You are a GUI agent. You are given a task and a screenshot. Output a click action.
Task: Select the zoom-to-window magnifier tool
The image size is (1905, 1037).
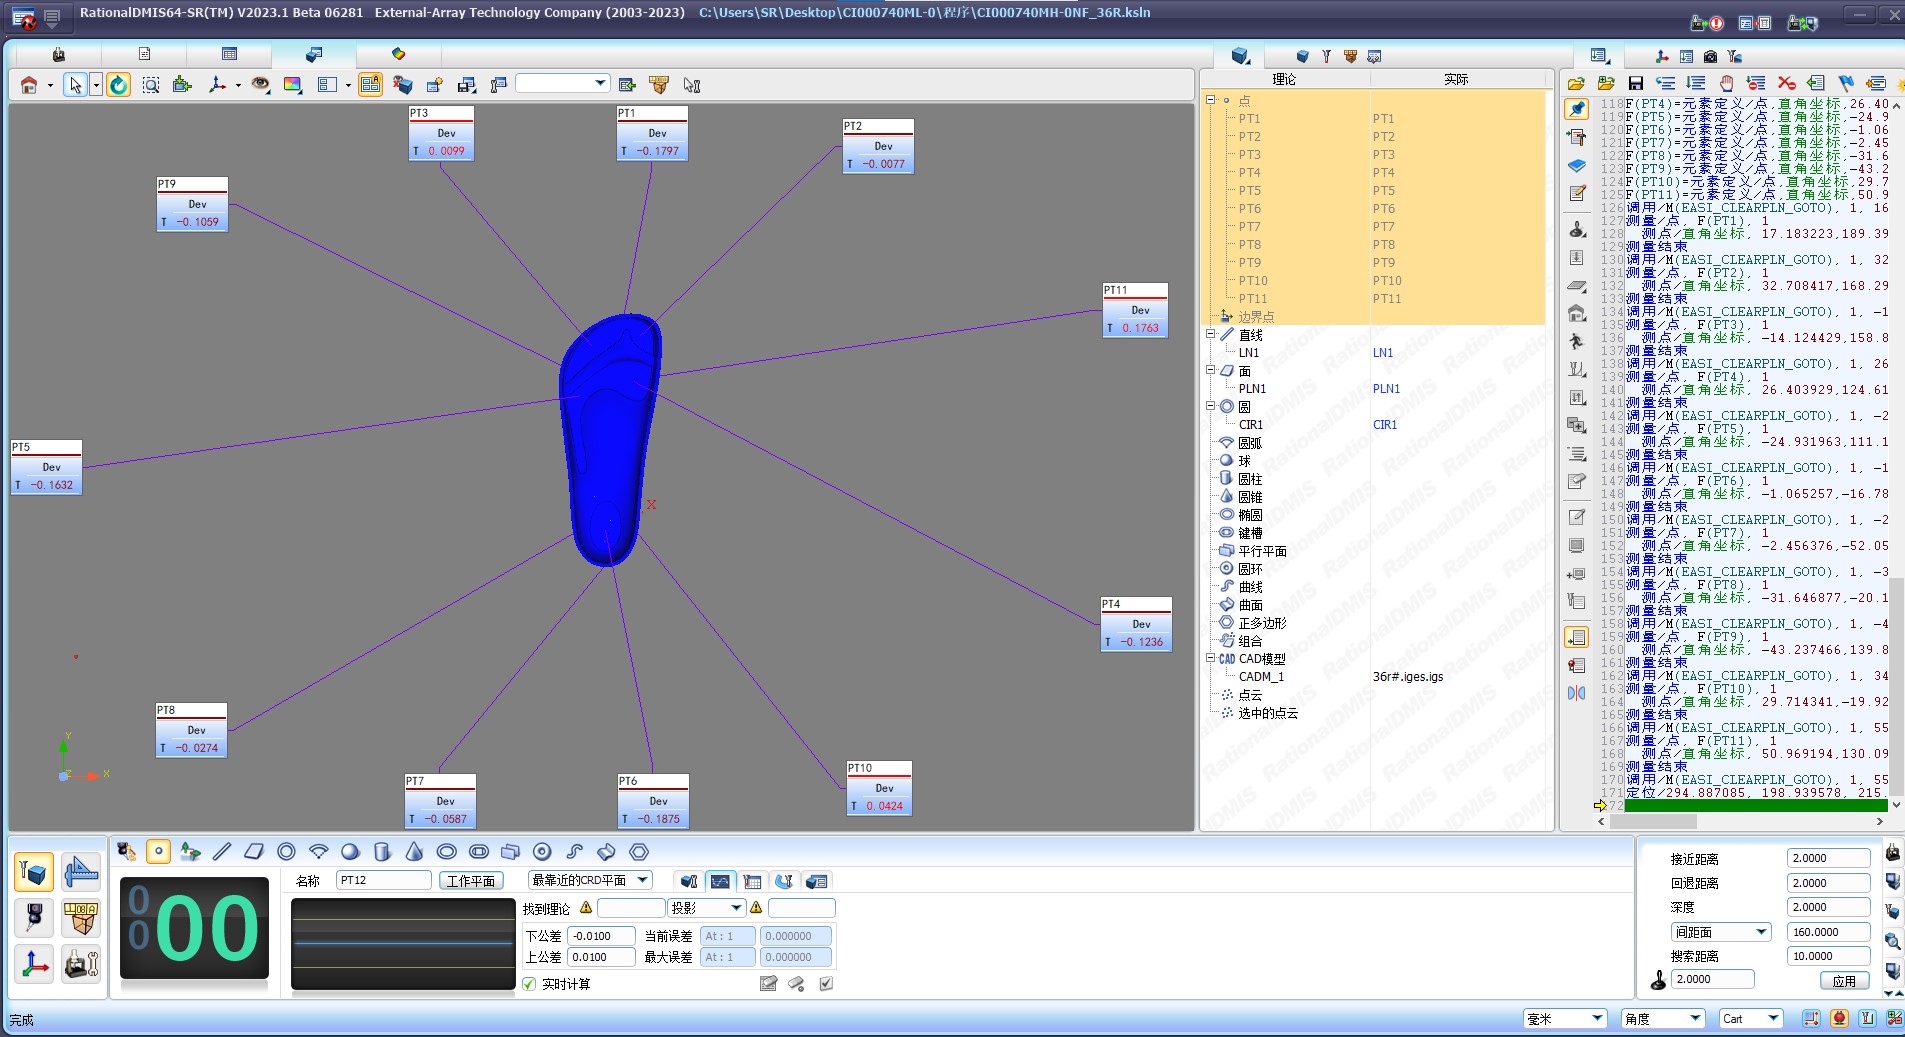pos(151,85)
